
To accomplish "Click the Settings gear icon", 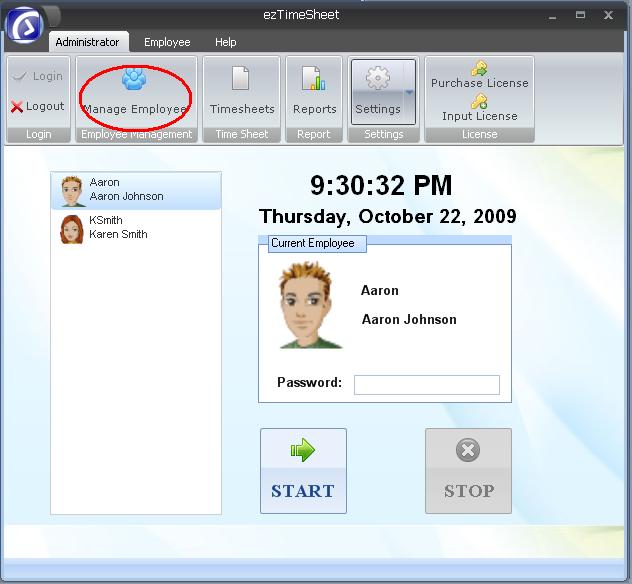I will [x=378, y=78].
